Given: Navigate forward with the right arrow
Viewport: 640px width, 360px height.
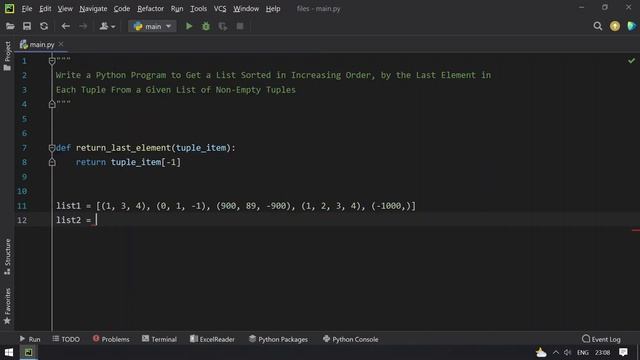Looking at the screenshot, I should point(83,27).
